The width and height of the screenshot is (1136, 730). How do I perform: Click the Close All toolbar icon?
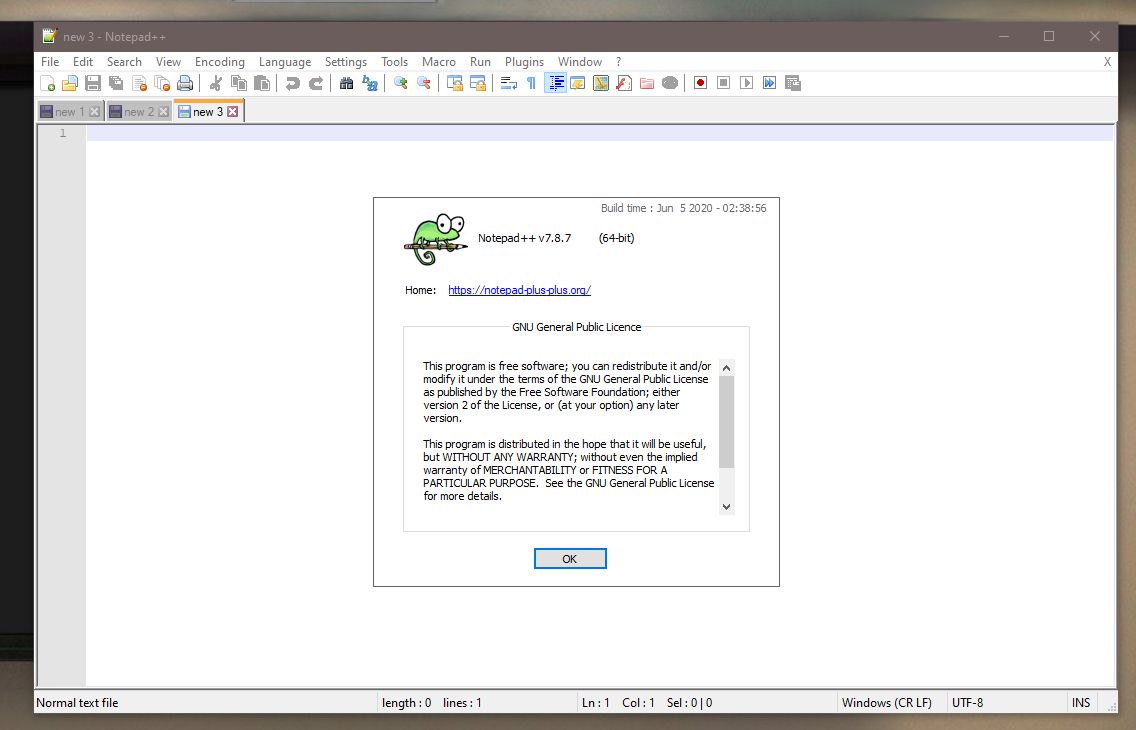click(162, 83)
